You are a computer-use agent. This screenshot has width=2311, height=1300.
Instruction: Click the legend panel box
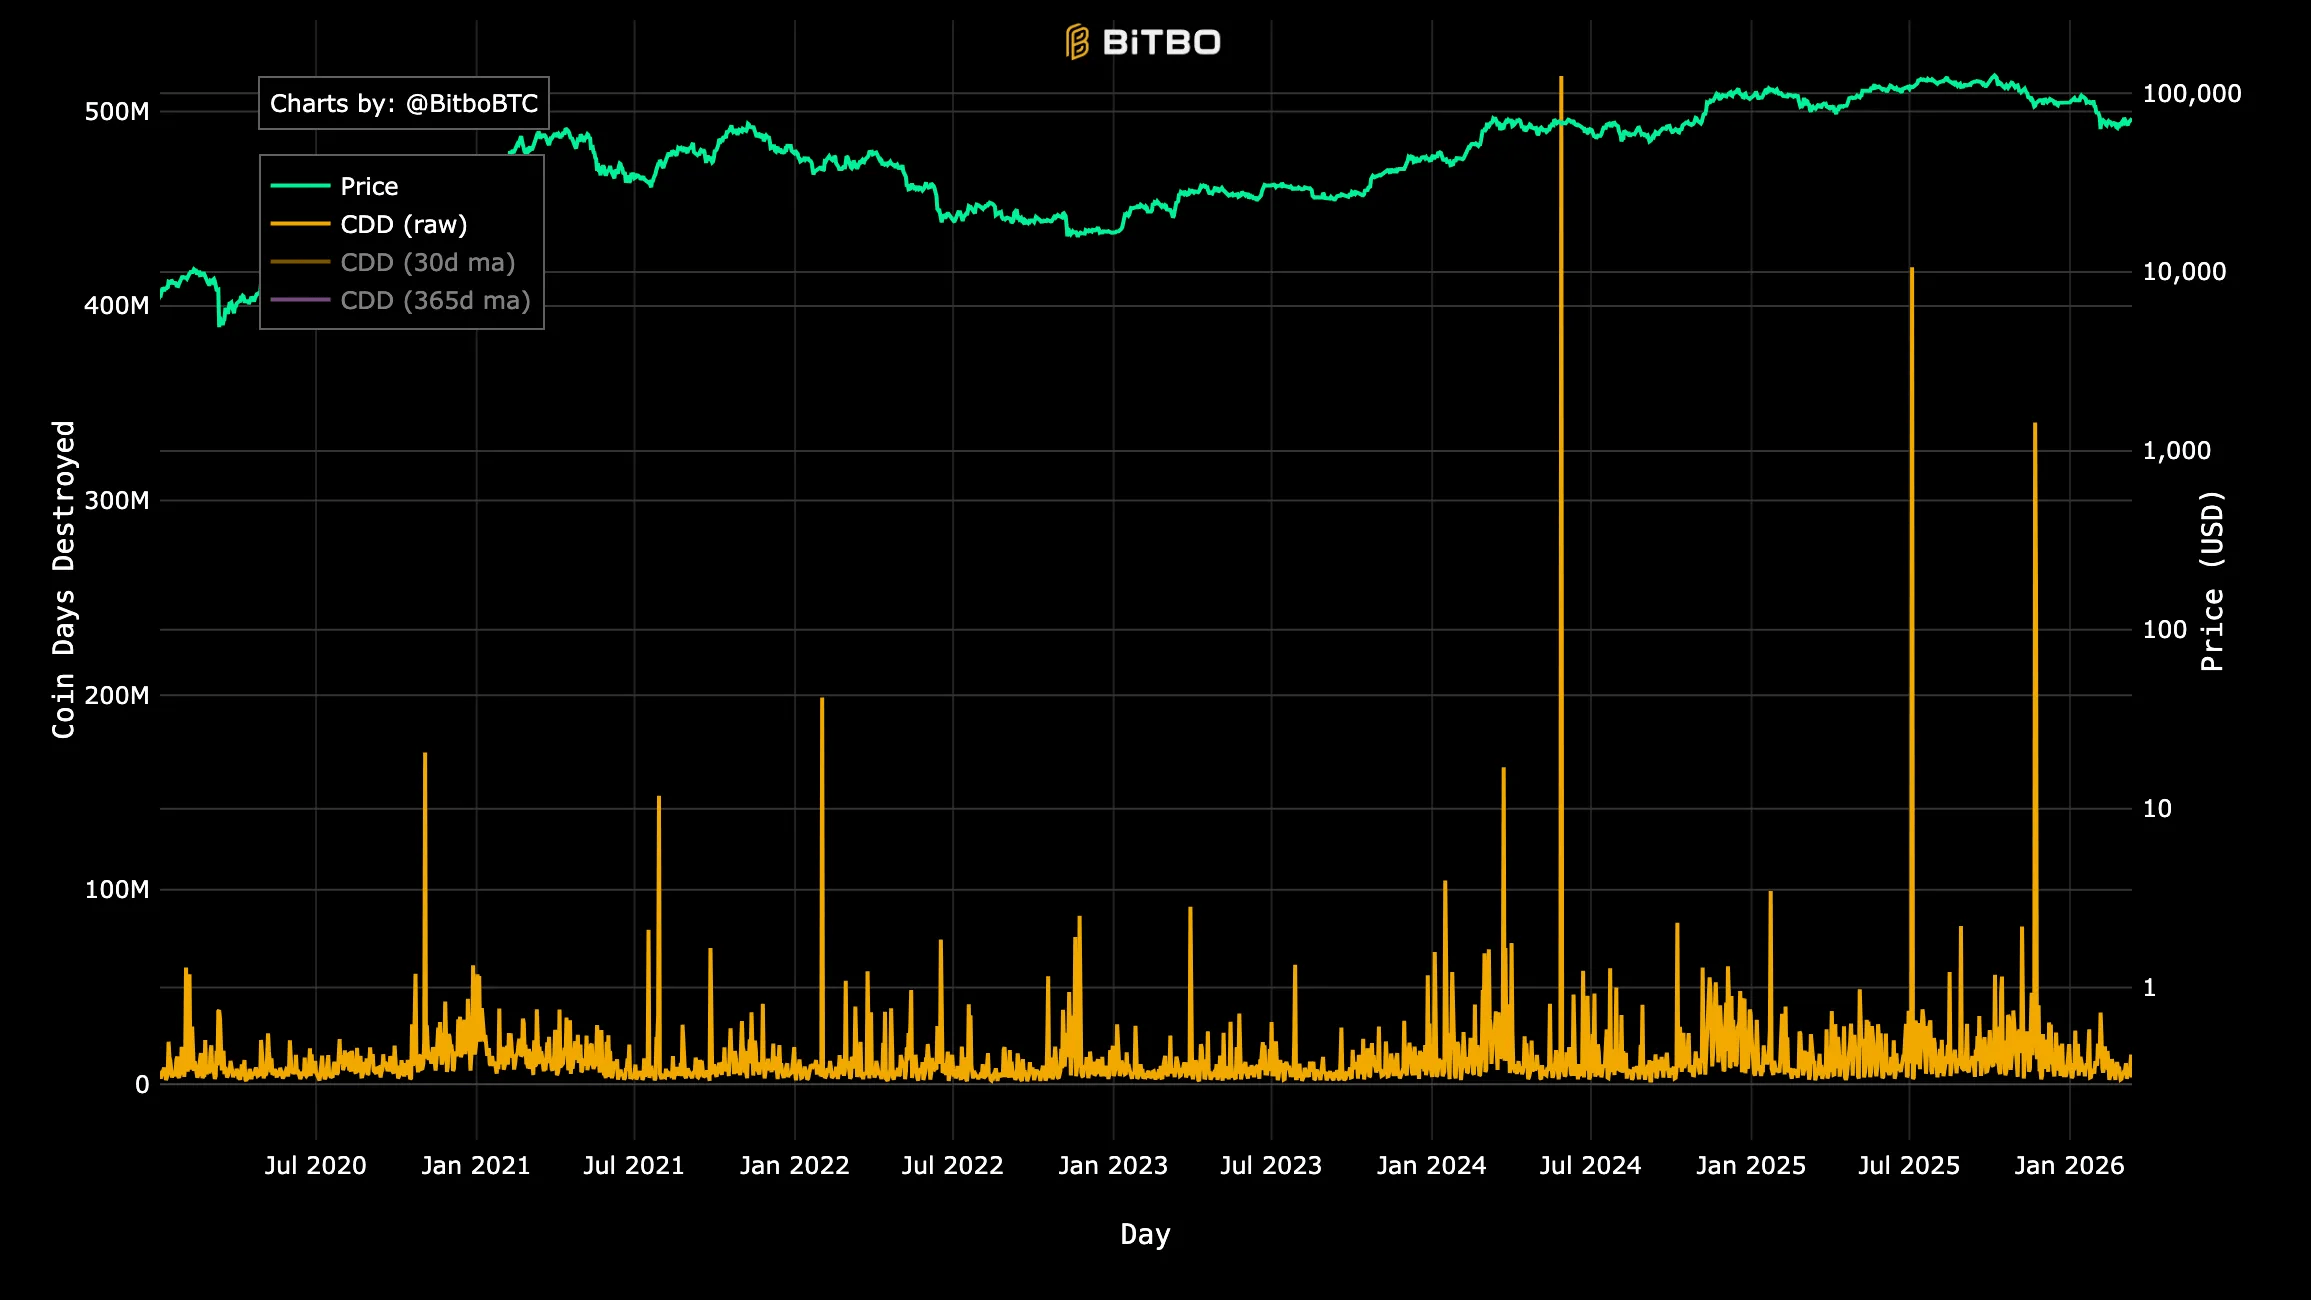[x=402, y=240]
